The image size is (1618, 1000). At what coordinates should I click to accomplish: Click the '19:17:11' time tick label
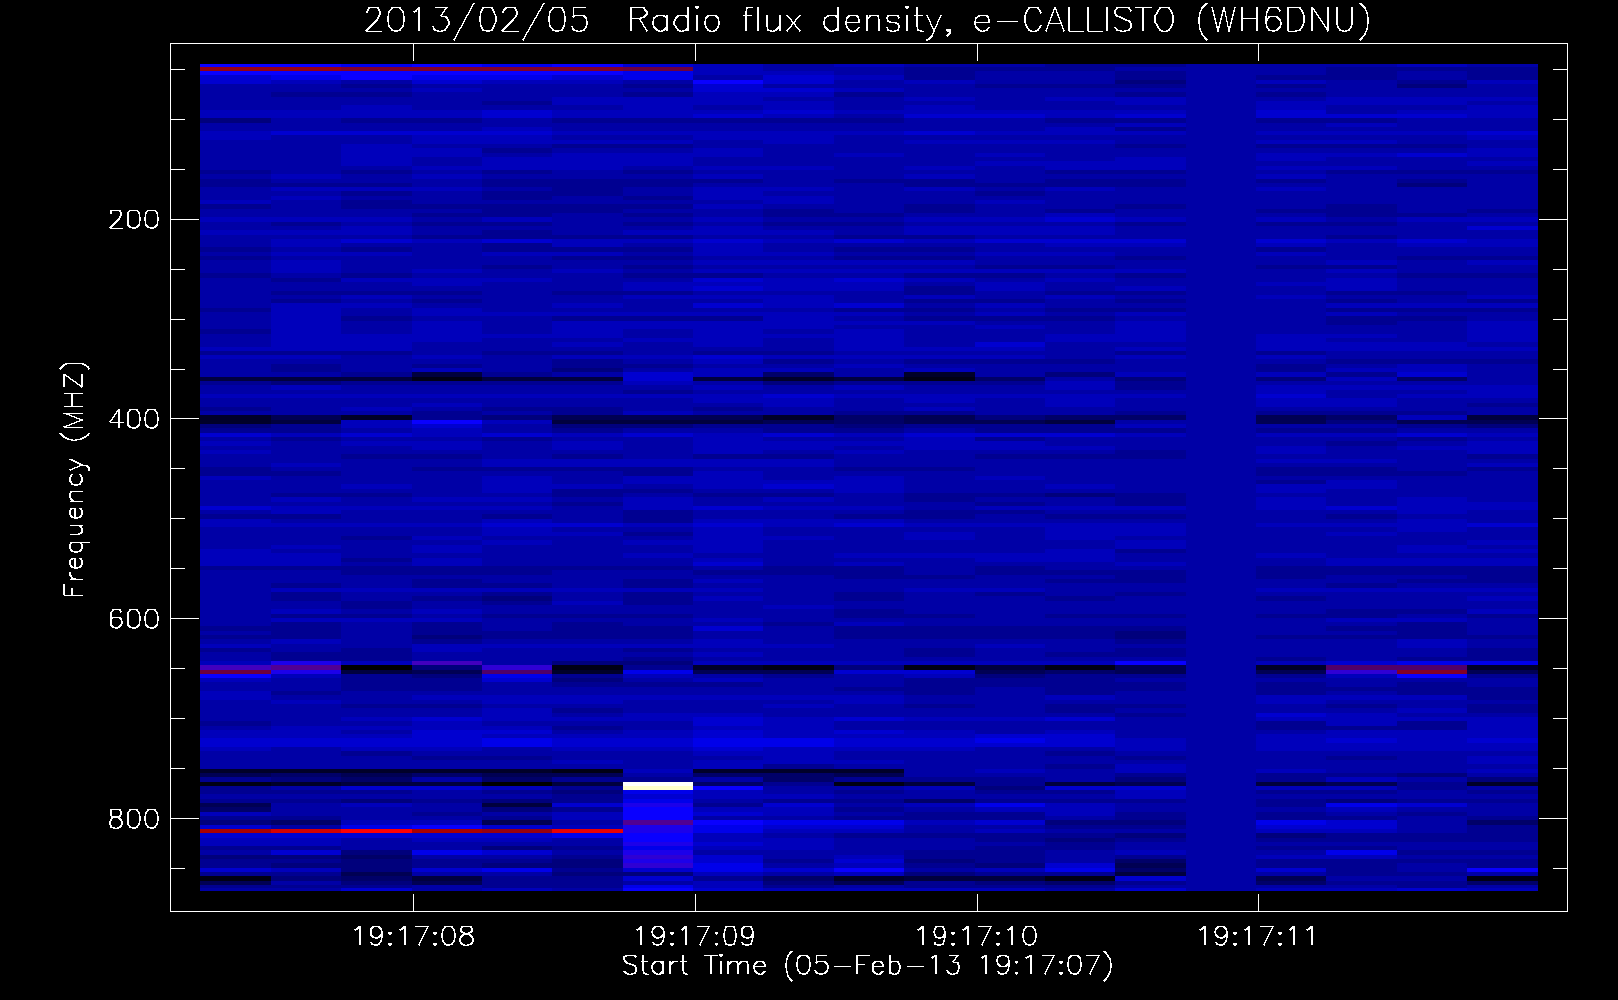1258,937
